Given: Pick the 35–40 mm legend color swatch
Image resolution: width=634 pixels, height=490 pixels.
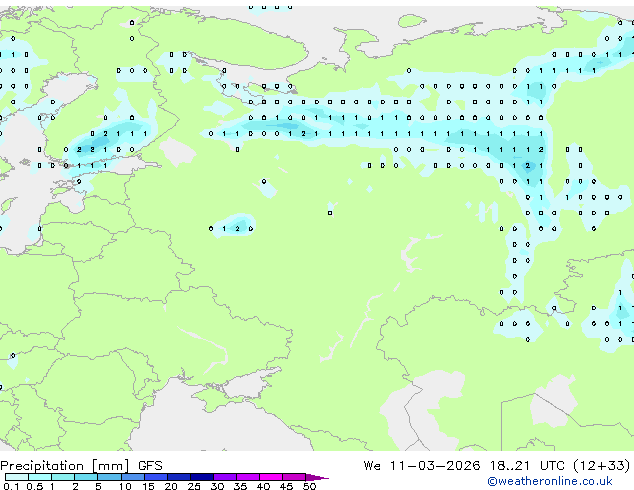Looking at the screenshot, I should click(x=248, y=477).
